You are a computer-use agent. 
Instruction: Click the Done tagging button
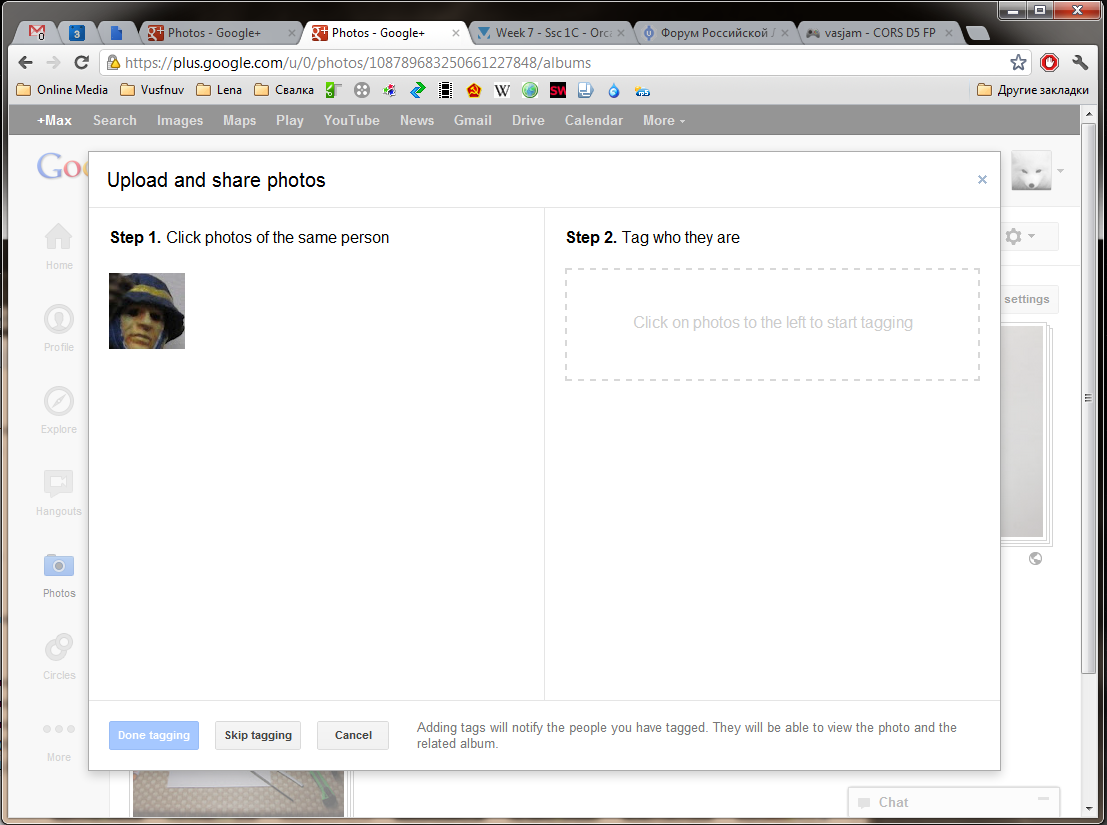tap(154, 735)
